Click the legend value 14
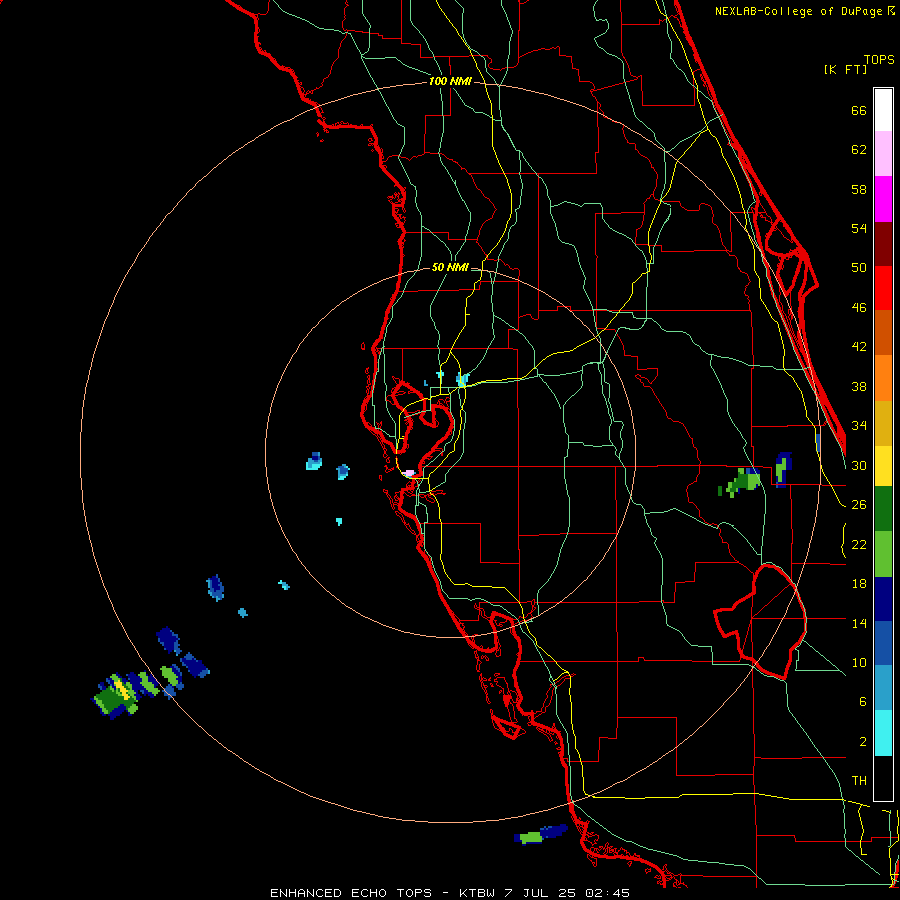Image resolution: width=900 pixels, height=900 pixels. [859, 623]
